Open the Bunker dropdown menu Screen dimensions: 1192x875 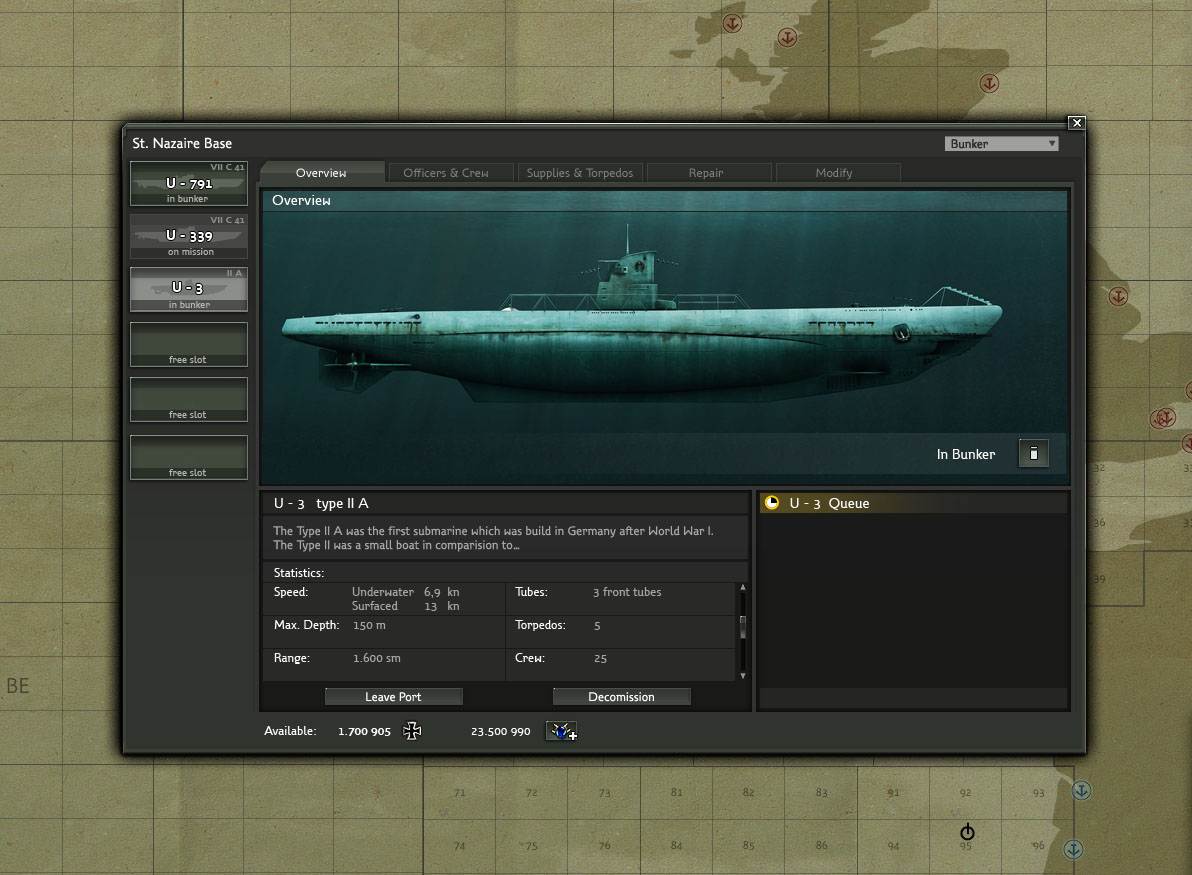point(1001,144)
